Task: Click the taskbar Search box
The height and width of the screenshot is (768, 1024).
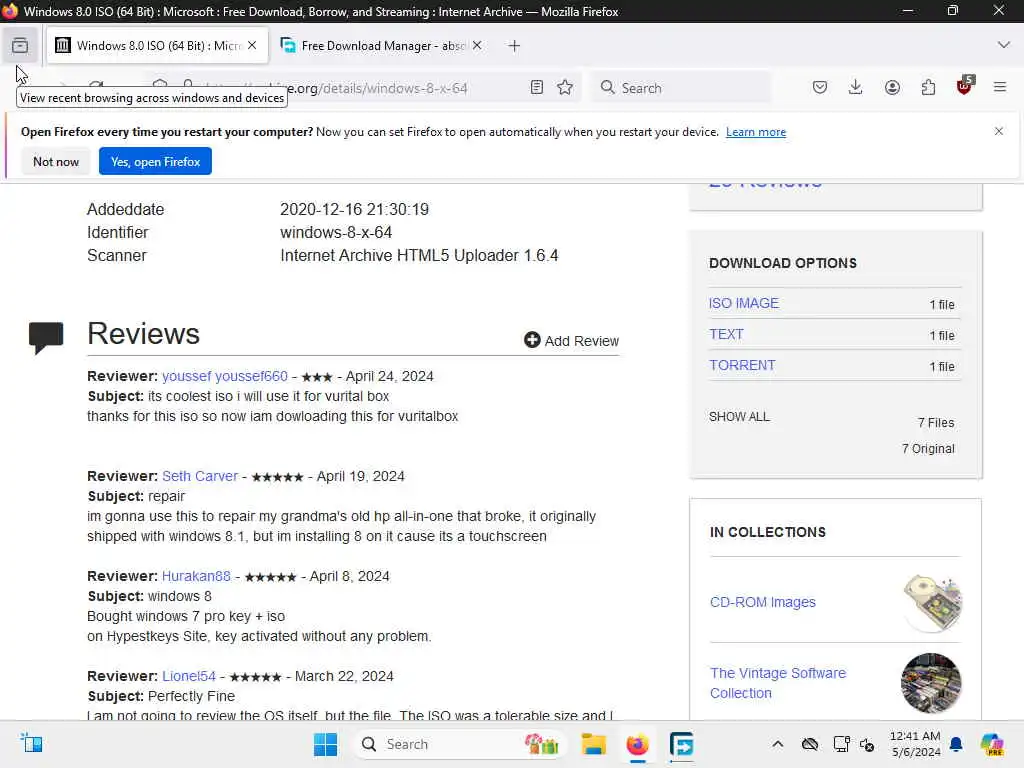Action: 460,744
